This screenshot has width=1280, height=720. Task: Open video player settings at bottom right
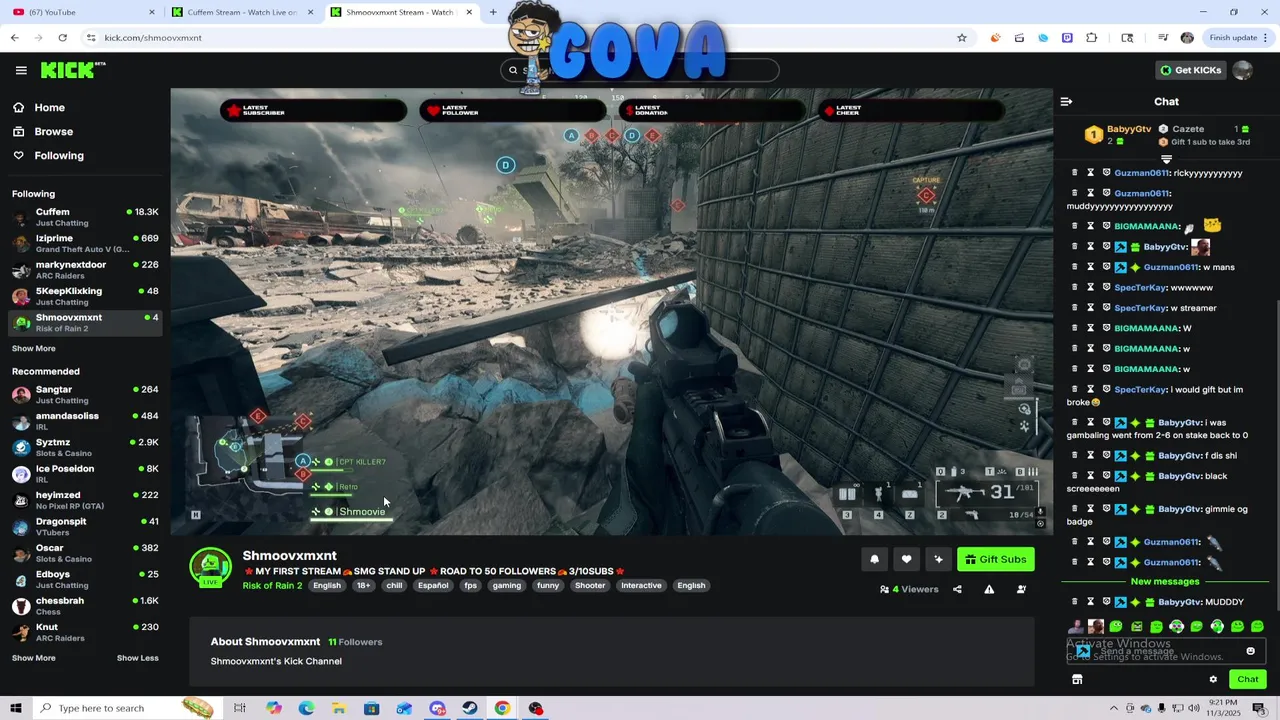(x=1040, y=523)
